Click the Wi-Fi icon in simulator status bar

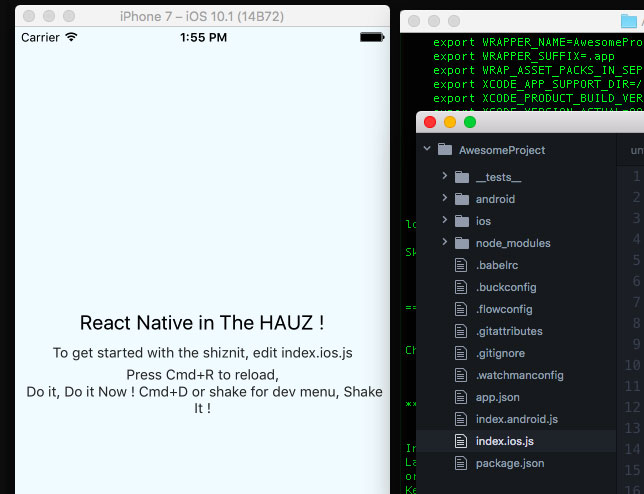71,37
